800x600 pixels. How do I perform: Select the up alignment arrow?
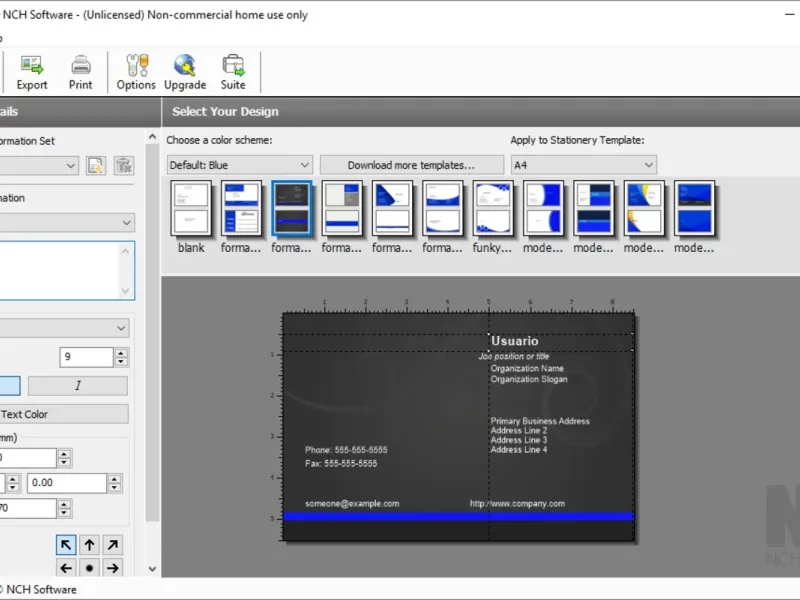pos(89,545)
